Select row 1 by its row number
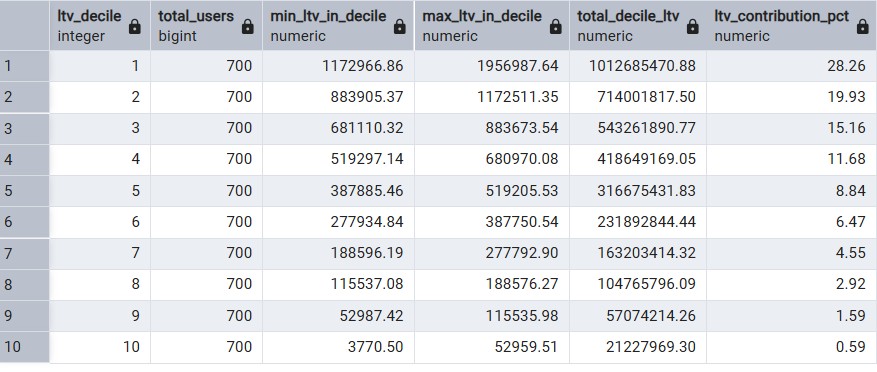 click(x=25, y=66)
